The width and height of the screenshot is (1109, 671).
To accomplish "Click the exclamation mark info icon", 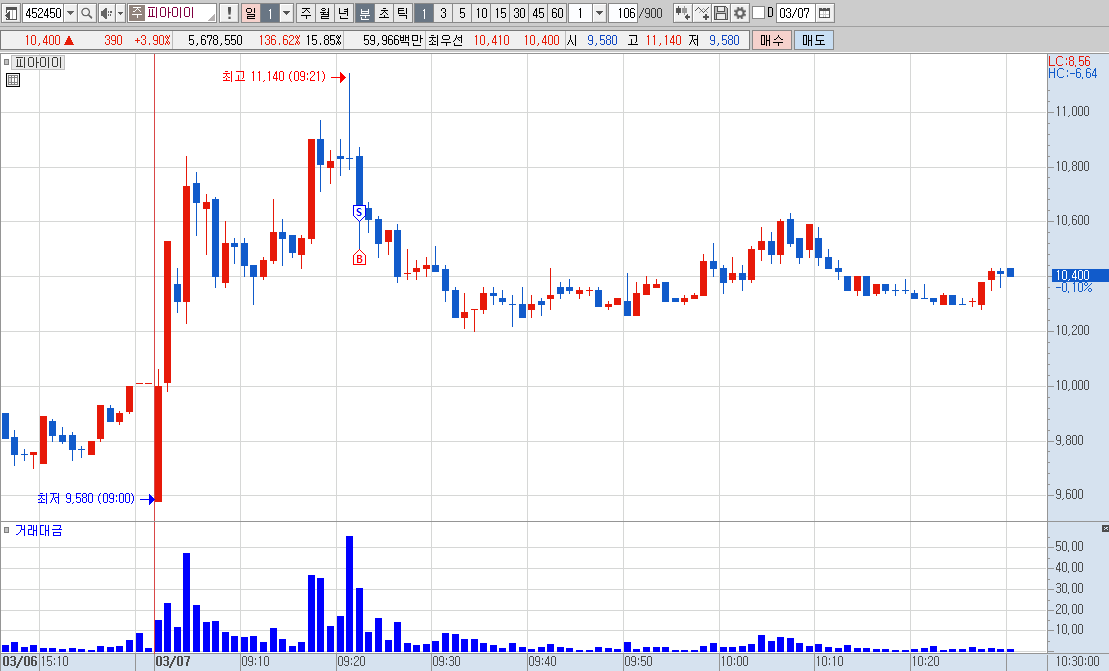I will coord(228,13).
